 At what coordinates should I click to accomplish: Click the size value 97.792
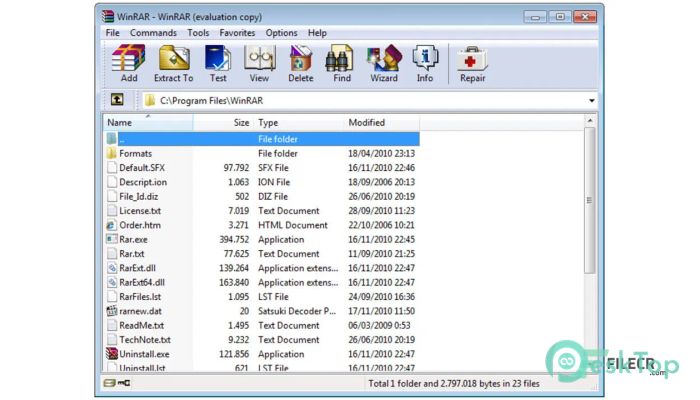pyautogui.click(x=236, y=168)
